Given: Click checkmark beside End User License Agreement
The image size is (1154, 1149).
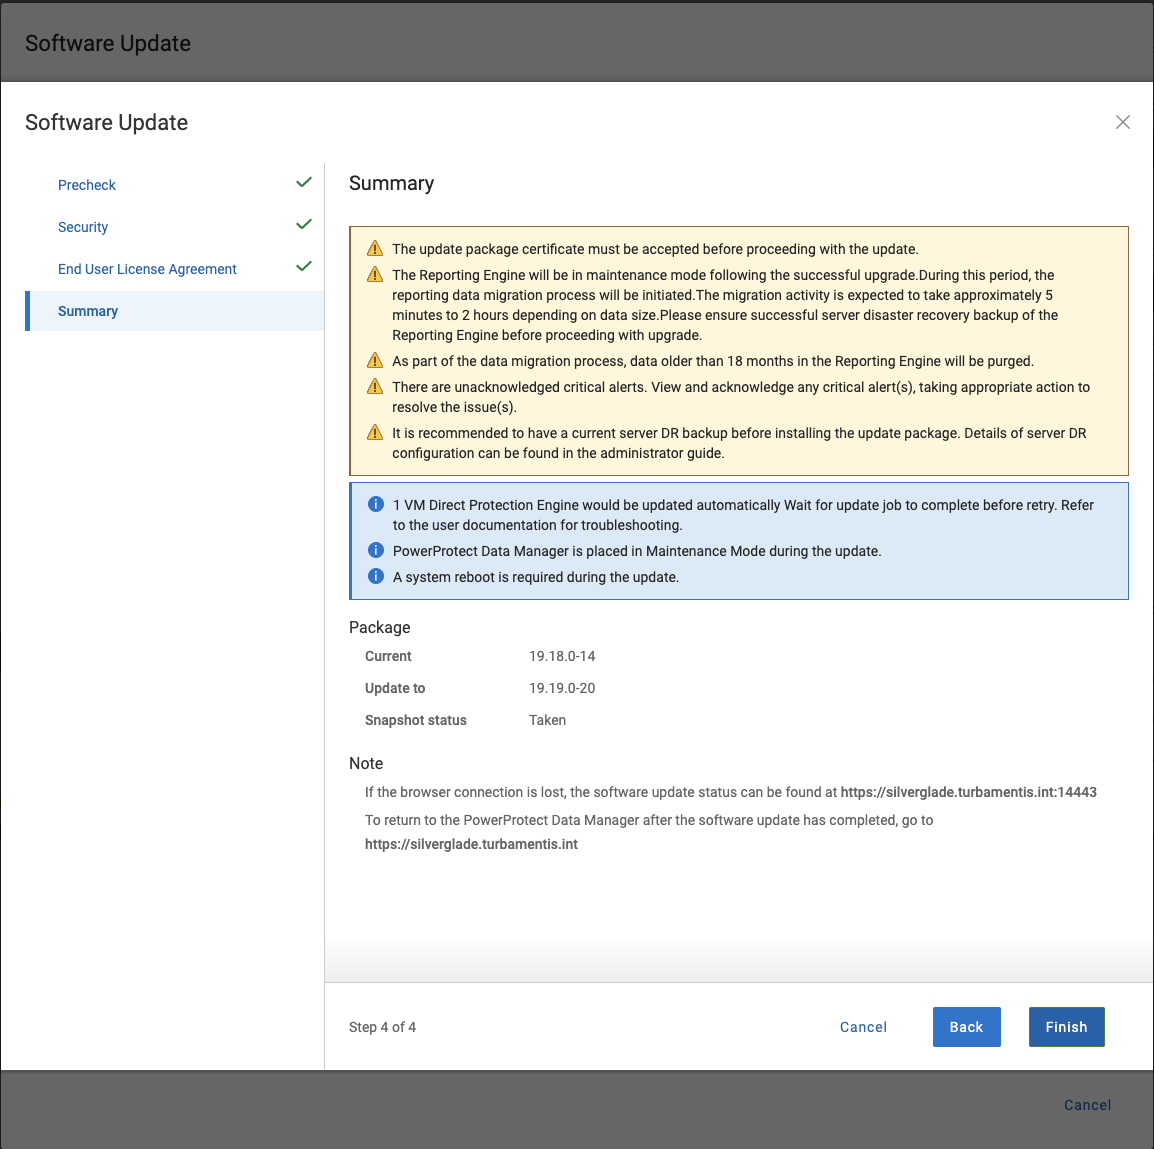Looking at the screenshot, I should coord(304,266).
